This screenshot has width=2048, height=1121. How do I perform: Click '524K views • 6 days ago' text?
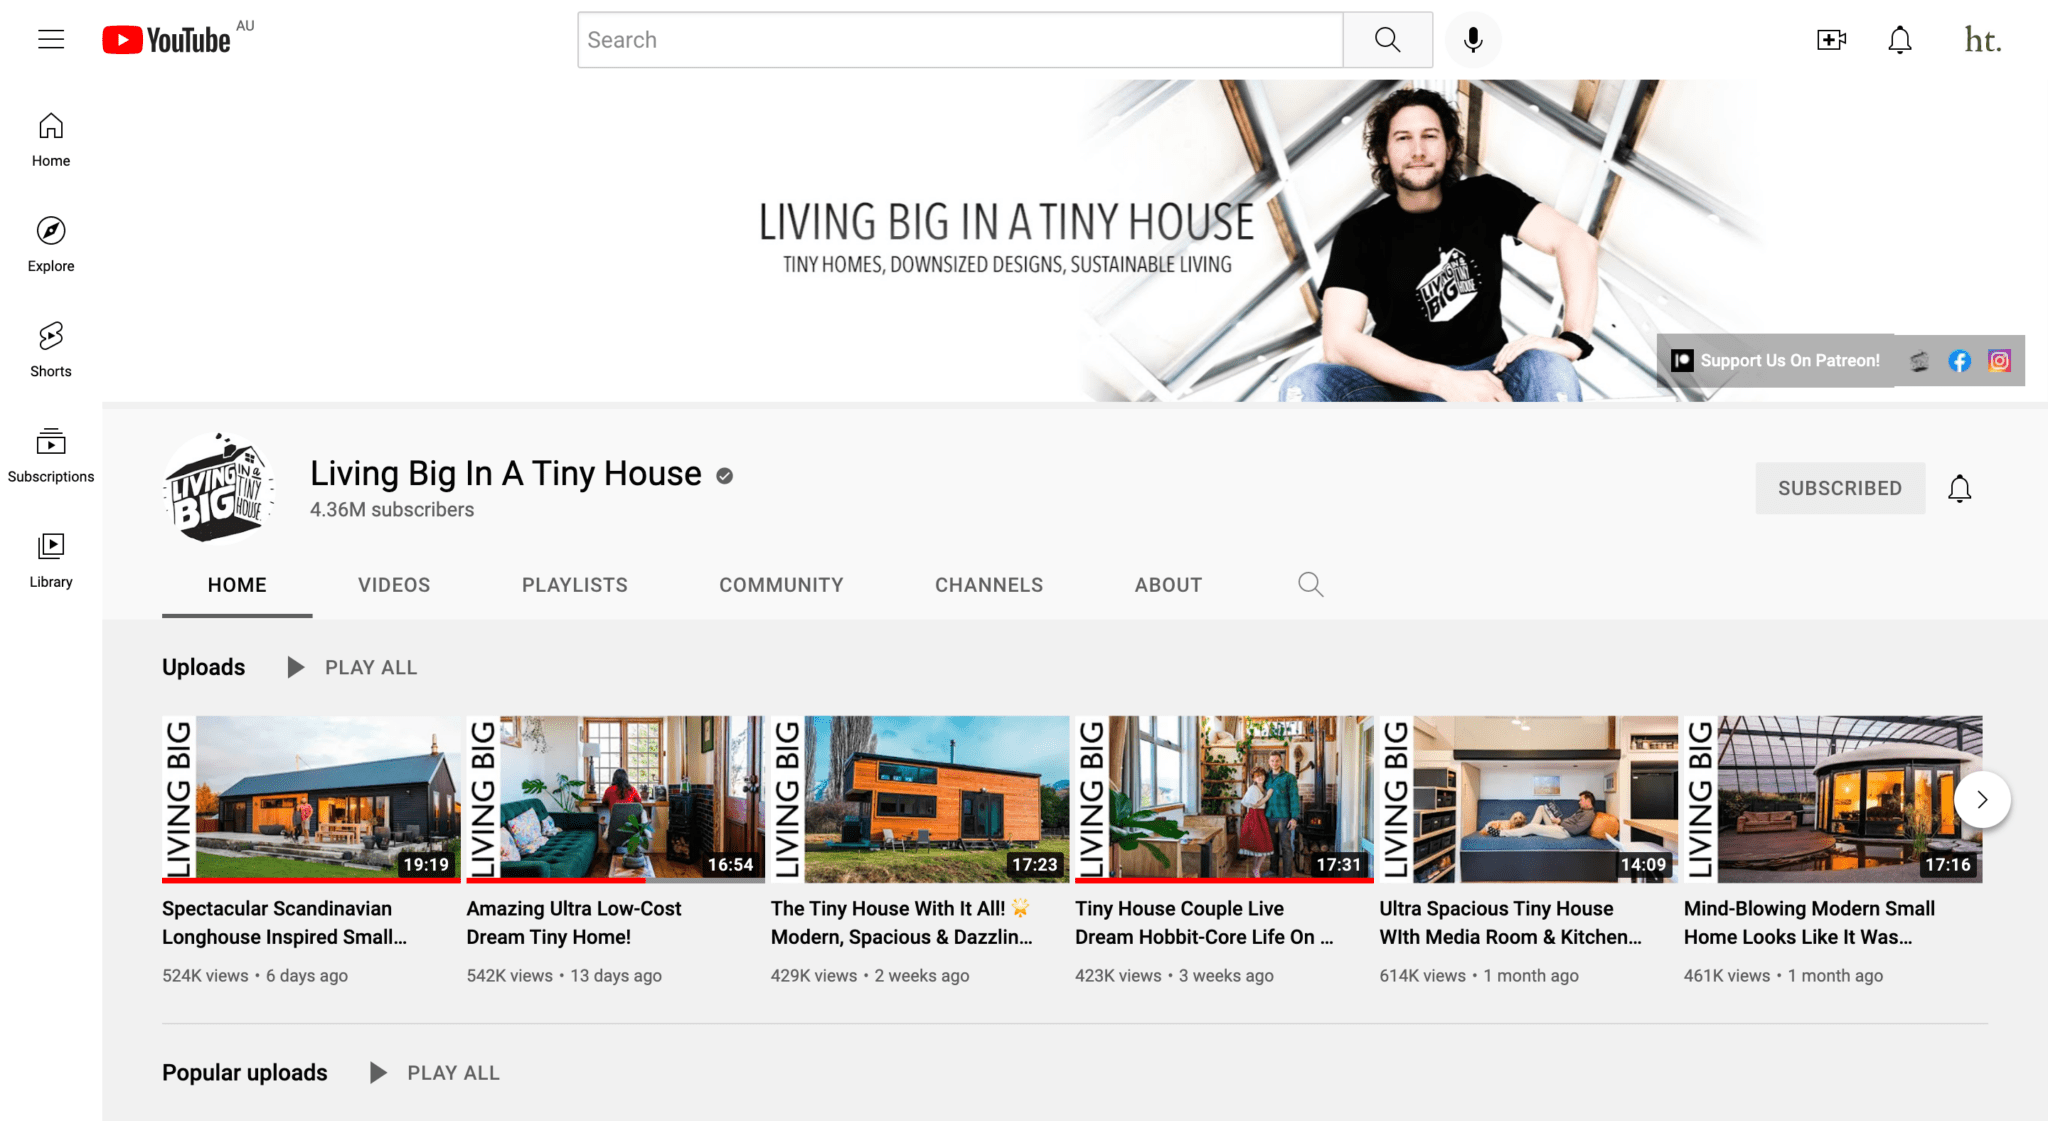click(x=255, y=976)
